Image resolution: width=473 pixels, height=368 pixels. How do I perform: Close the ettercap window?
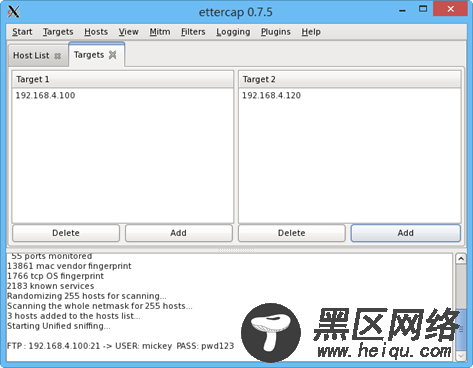pos(450,9)
